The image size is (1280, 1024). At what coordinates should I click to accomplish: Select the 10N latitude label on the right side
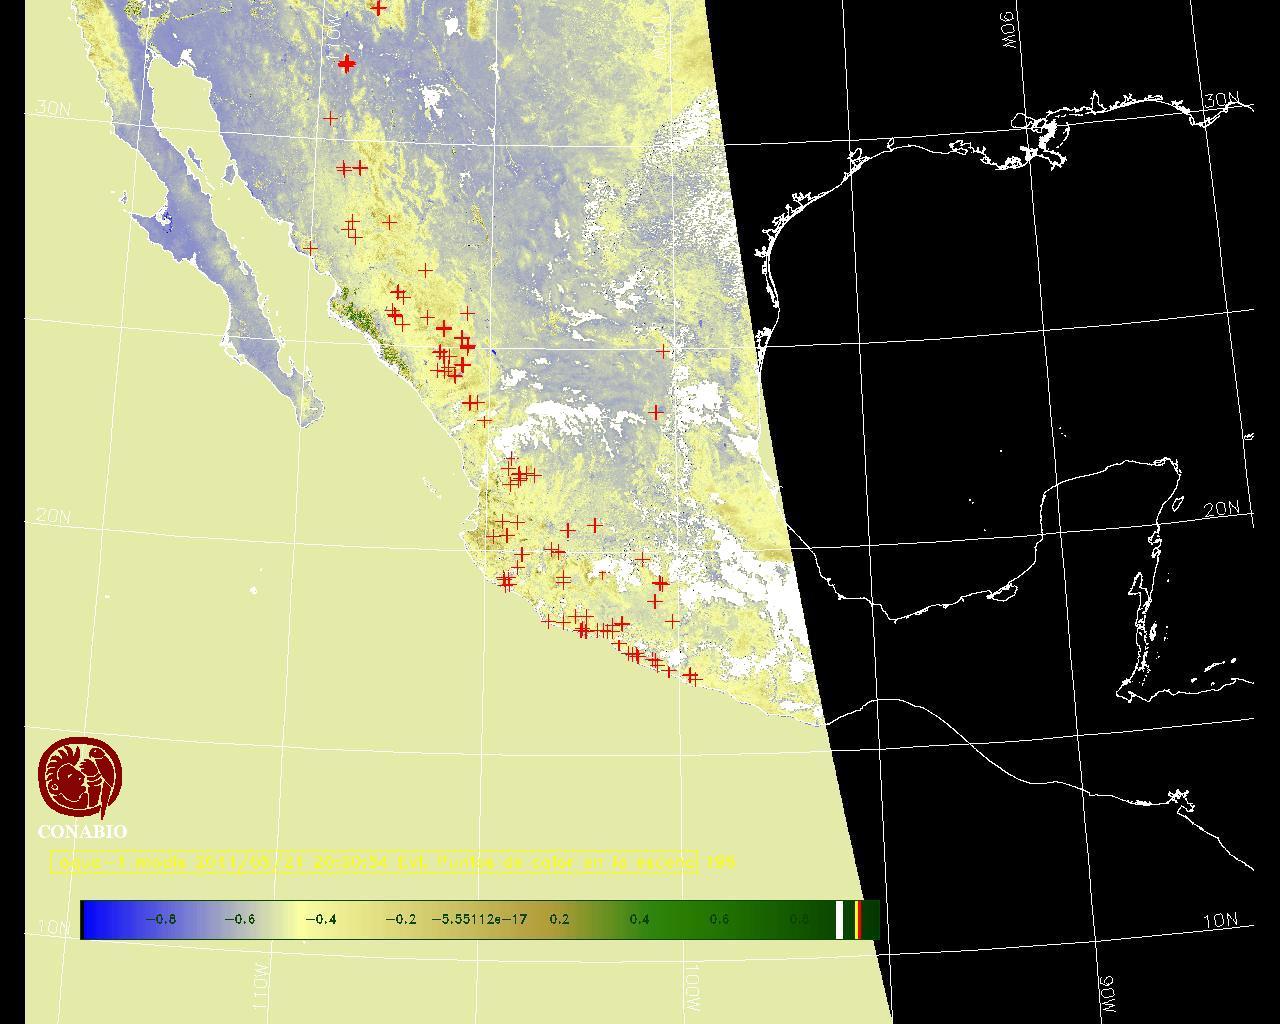(x=1220, y=921)
